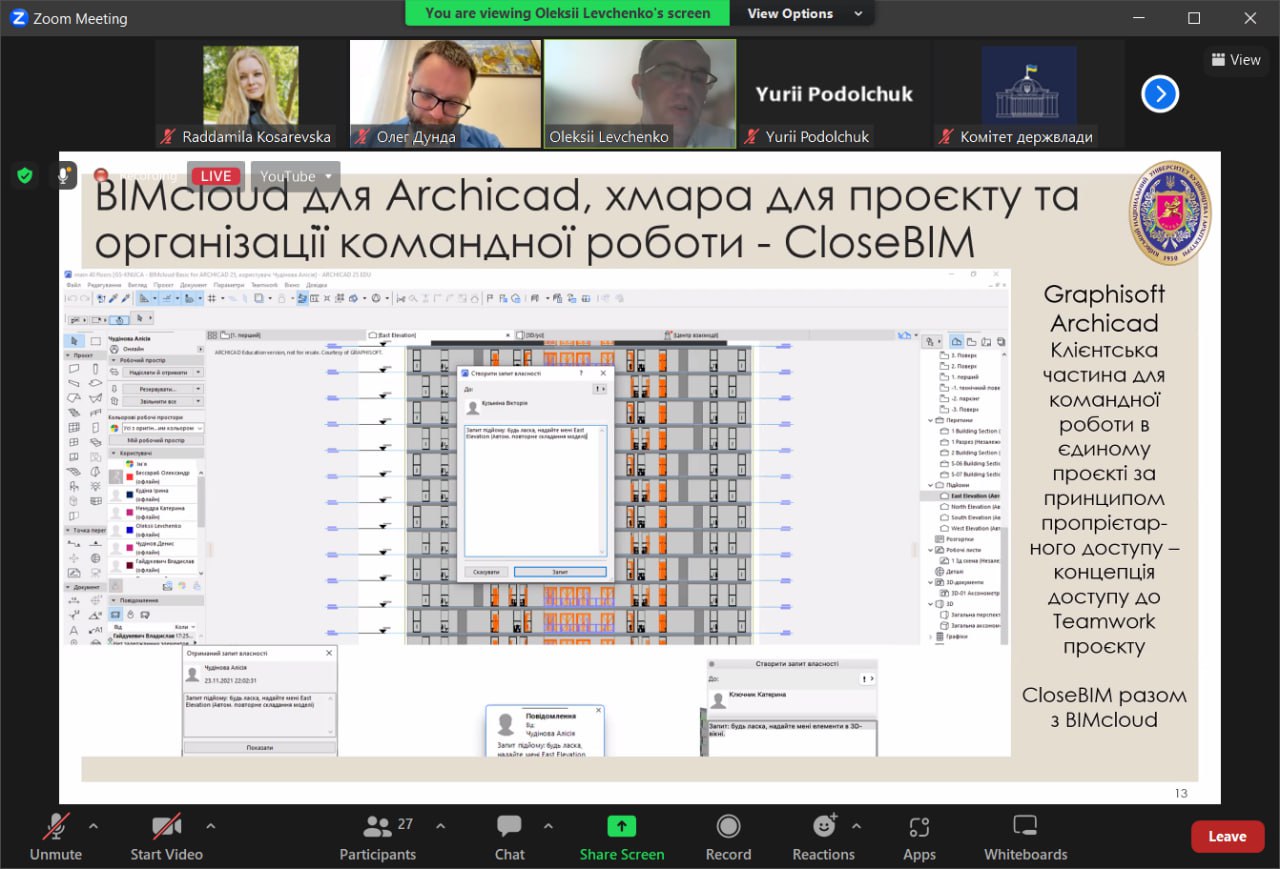Click blue swatch of Oleksii Levchenko user
Screen dimensions: 1280x869
pos(130,530)
